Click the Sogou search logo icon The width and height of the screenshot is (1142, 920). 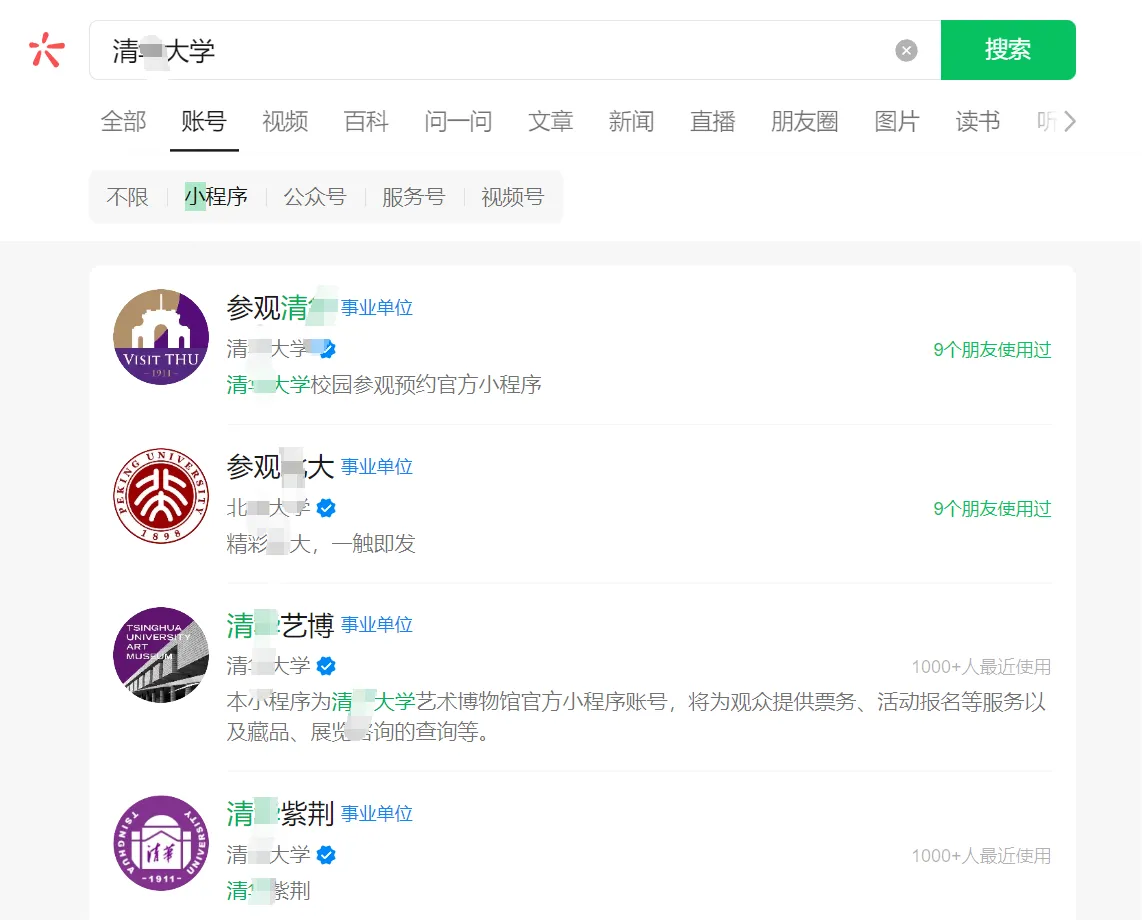[x=45, y=49]
